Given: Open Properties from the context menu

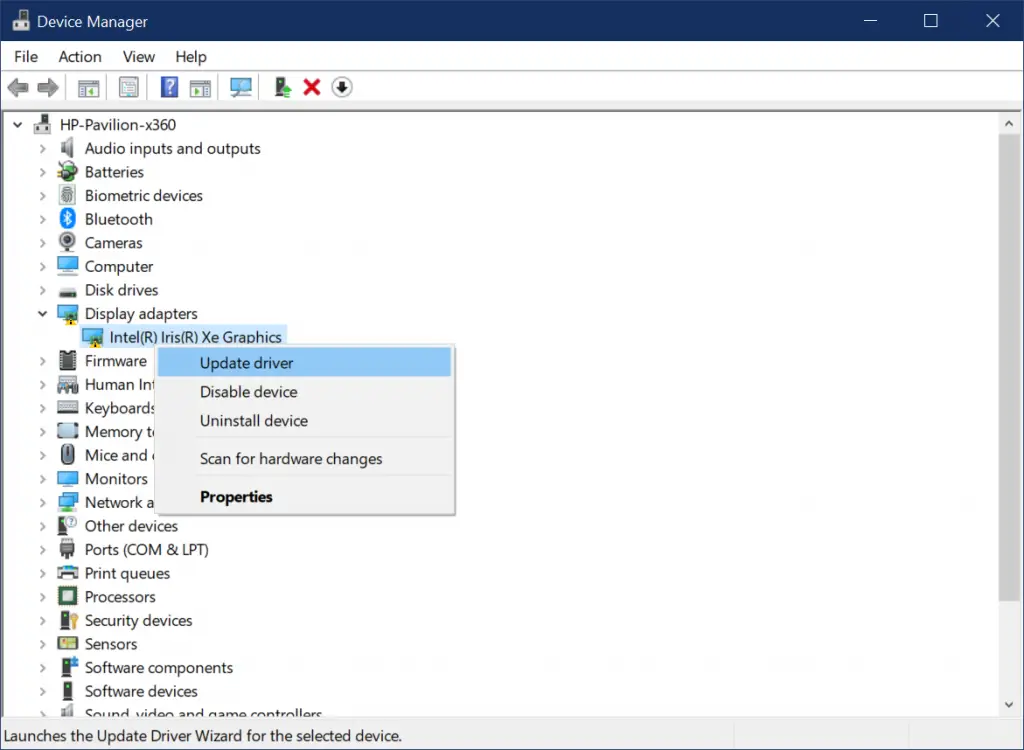Looking at the screenshot, I should (304, 497).
